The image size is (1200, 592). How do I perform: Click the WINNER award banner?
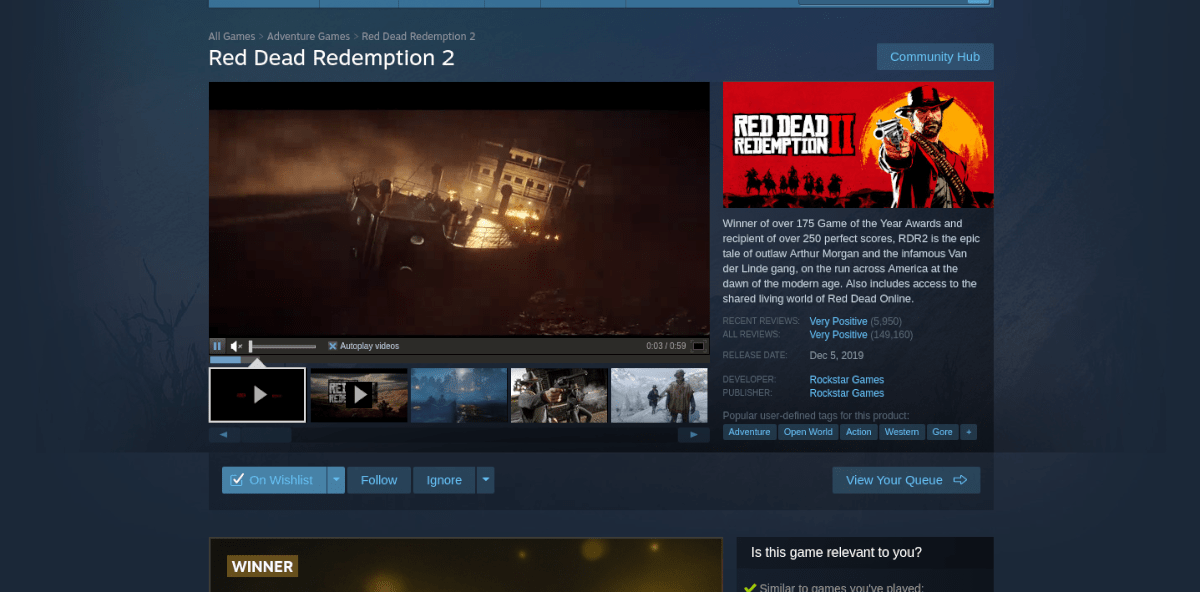[x=262, y=567]
